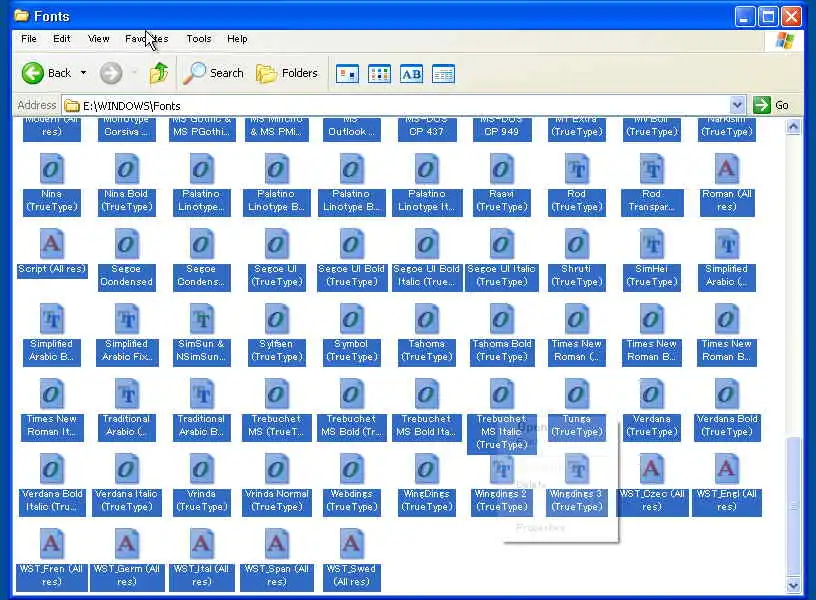Image resolution: width=816 pixels, height=600 pixels.
Task: Click the vertical scrollbar thumb
Action: point(793,507)
